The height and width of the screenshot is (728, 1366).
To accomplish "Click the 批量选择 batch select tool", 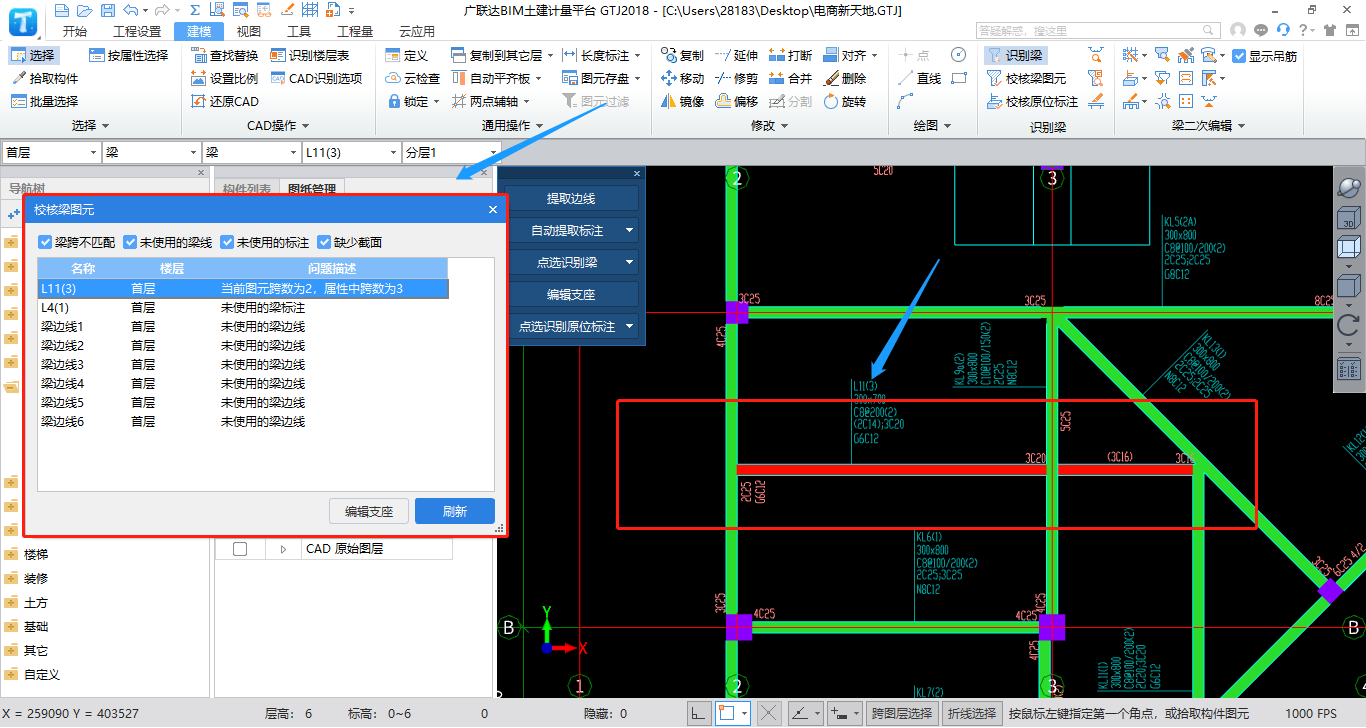I will point(45,101).
